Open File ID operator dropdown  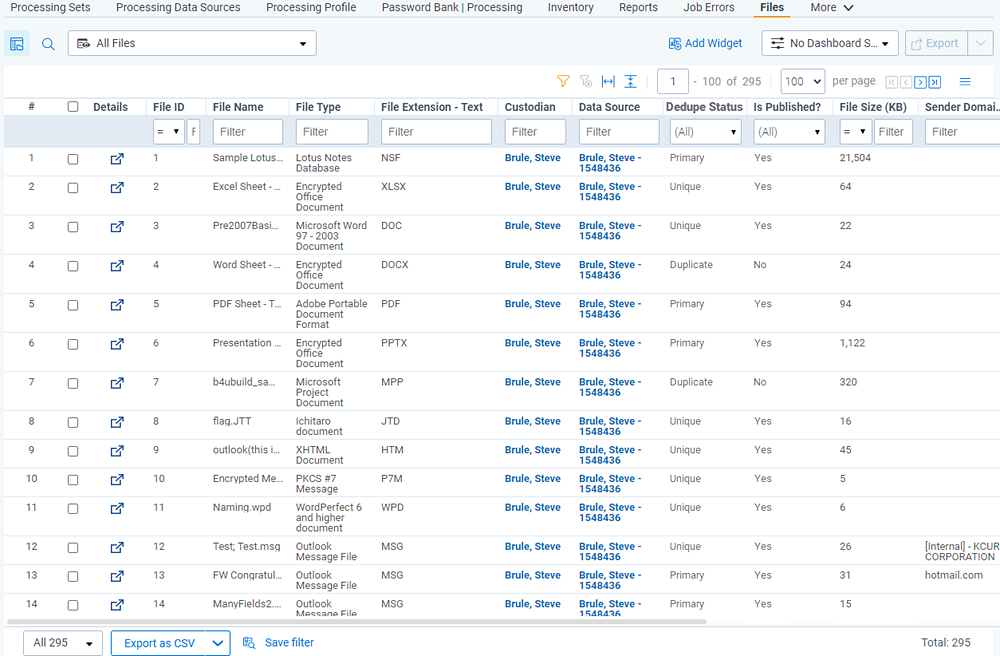168,132
